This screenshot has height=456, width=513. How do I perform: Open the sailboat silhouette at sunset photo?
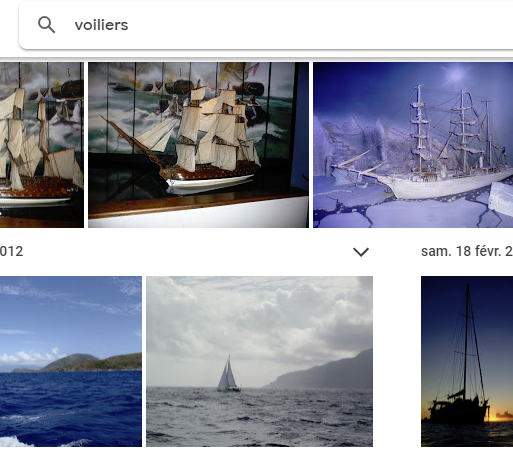pyautogui.click(x=467, y=361)
